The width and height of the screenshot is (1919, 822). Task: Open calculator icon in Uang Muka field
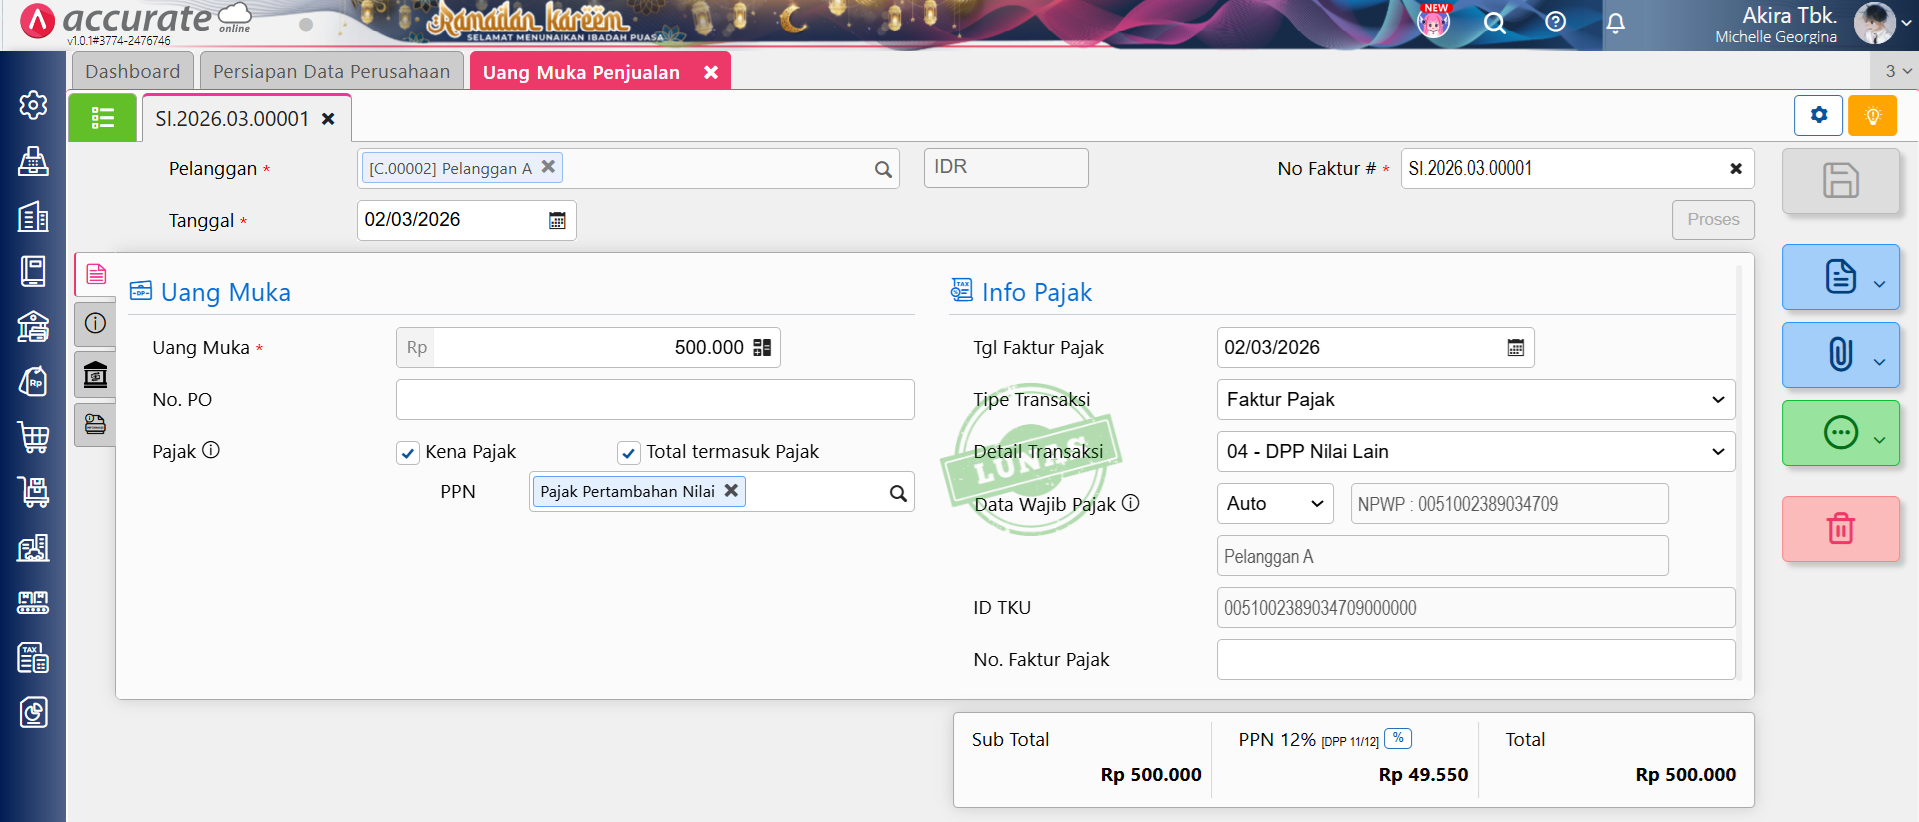(762, 348)
